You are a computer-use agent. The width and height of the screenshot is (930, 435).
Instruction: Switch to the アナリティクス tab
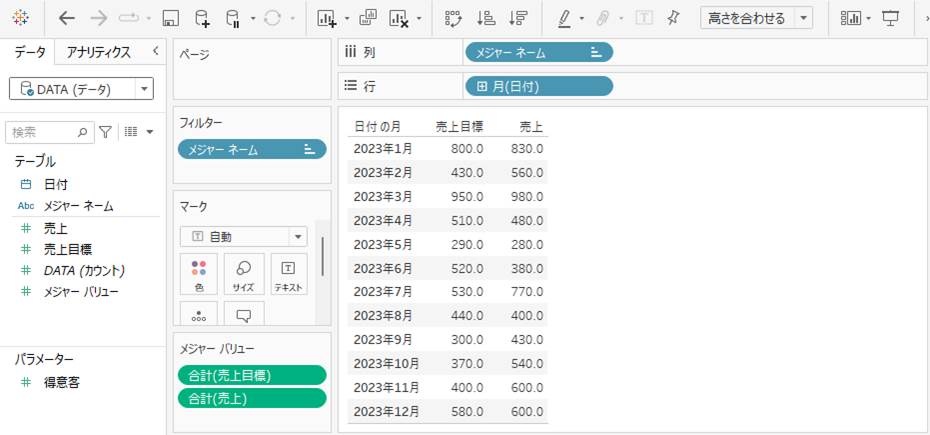(x=98, y=52)
